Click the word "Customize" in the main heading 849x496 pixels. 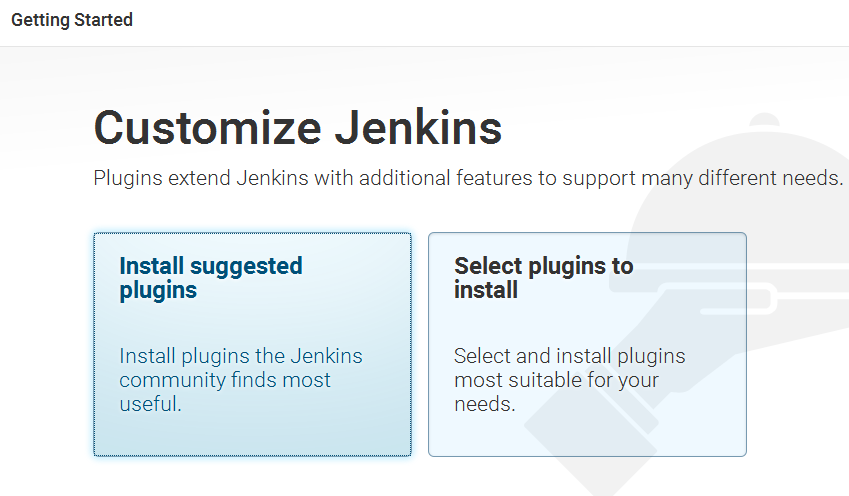208,128
